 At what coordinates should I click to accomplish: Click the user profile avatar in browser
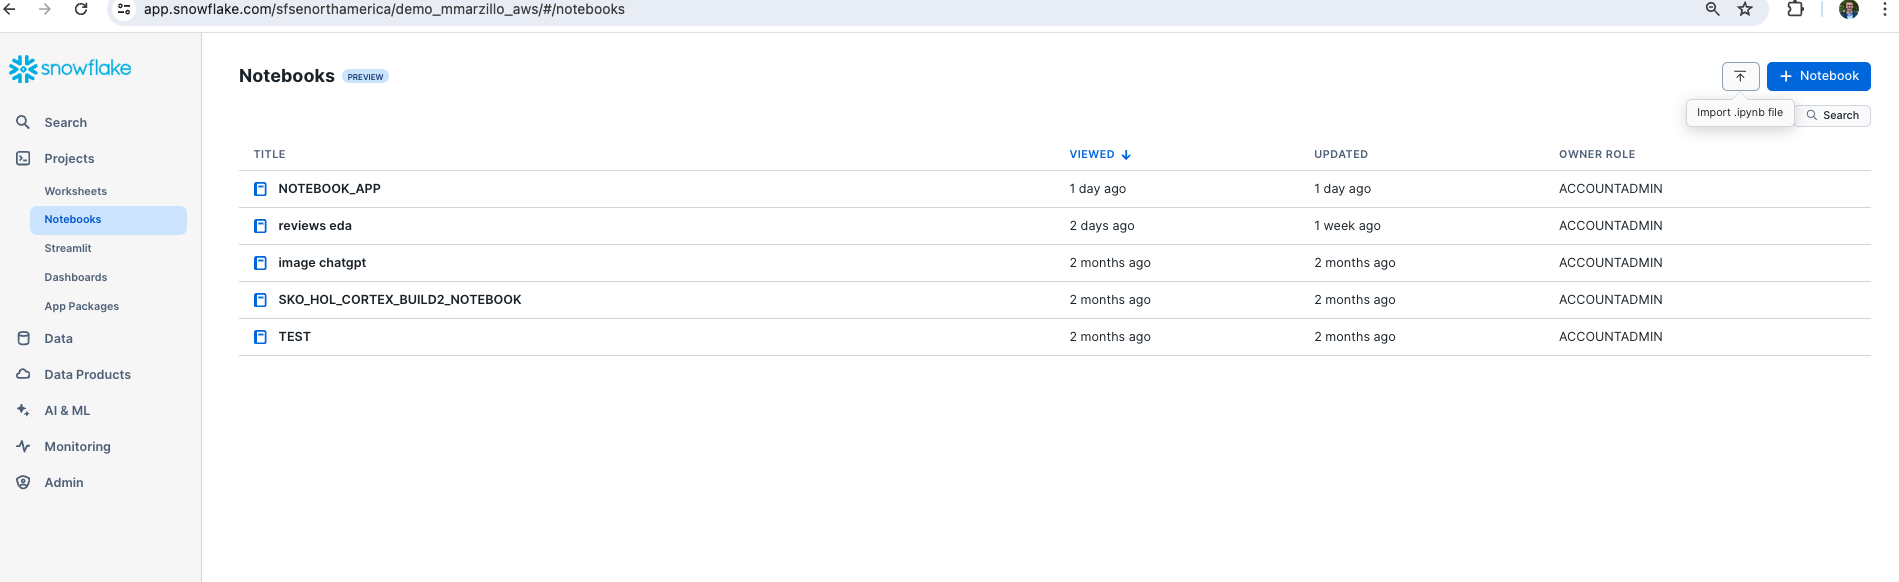1848,9
